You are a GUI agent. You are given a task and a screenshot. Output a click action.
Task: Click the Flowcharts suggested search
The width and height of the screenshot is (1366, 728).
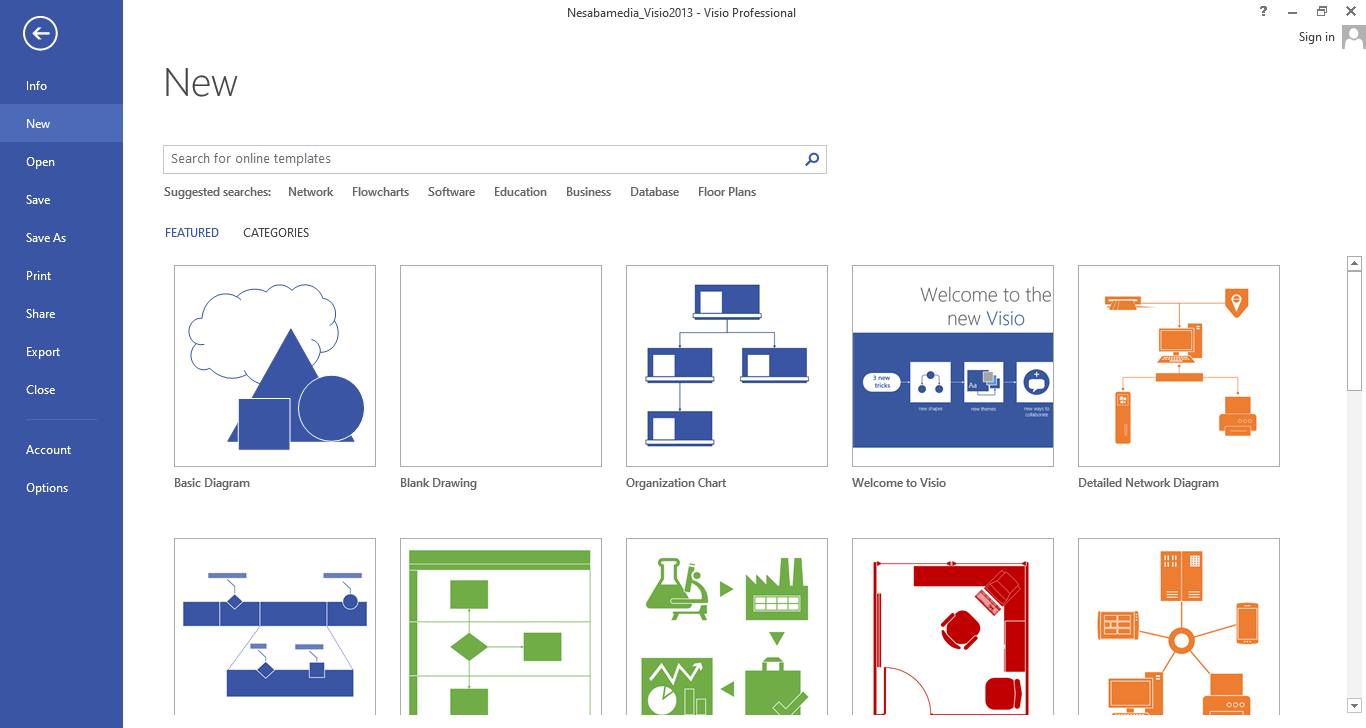380,192
